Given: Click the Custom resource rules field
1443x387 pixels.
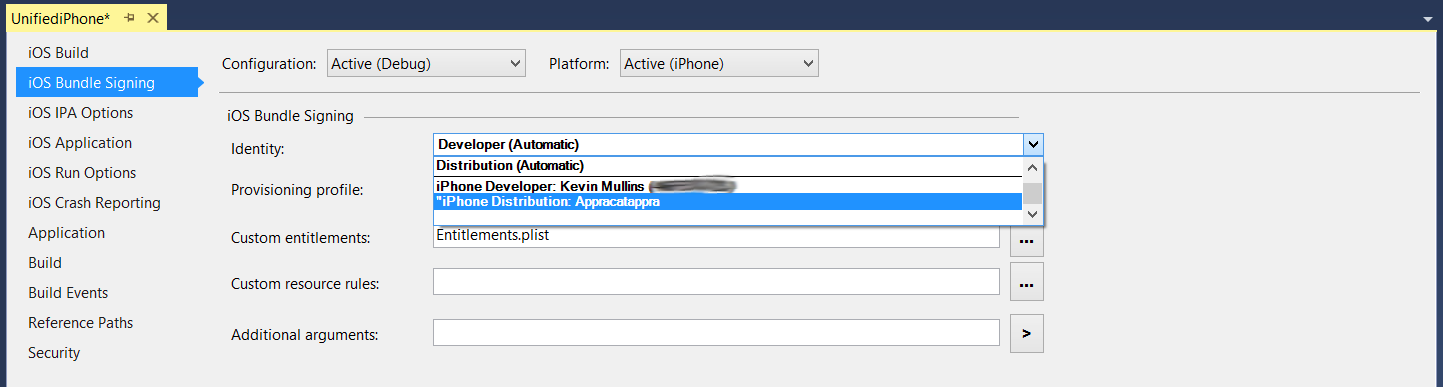Looking at the screenshot, I should 716,282.
